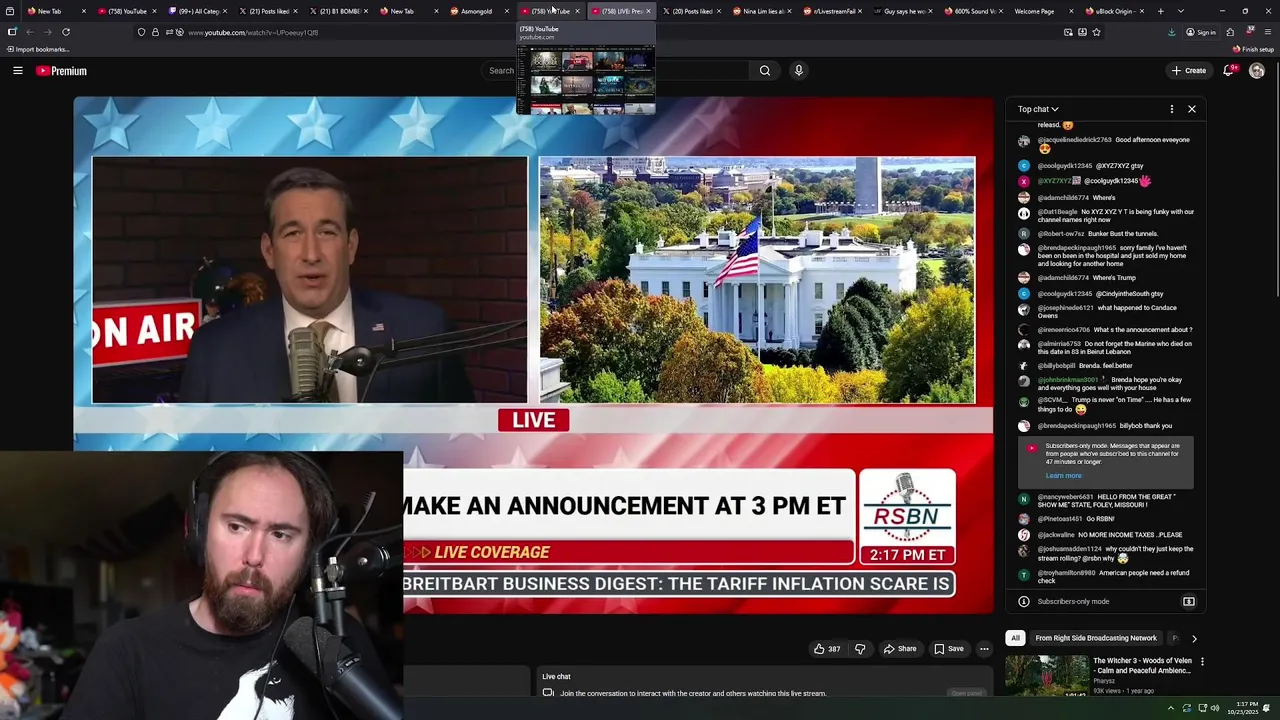Expand the Top chat dropdown
This screenshot has width=1280, height=720.
(1038, 109)
